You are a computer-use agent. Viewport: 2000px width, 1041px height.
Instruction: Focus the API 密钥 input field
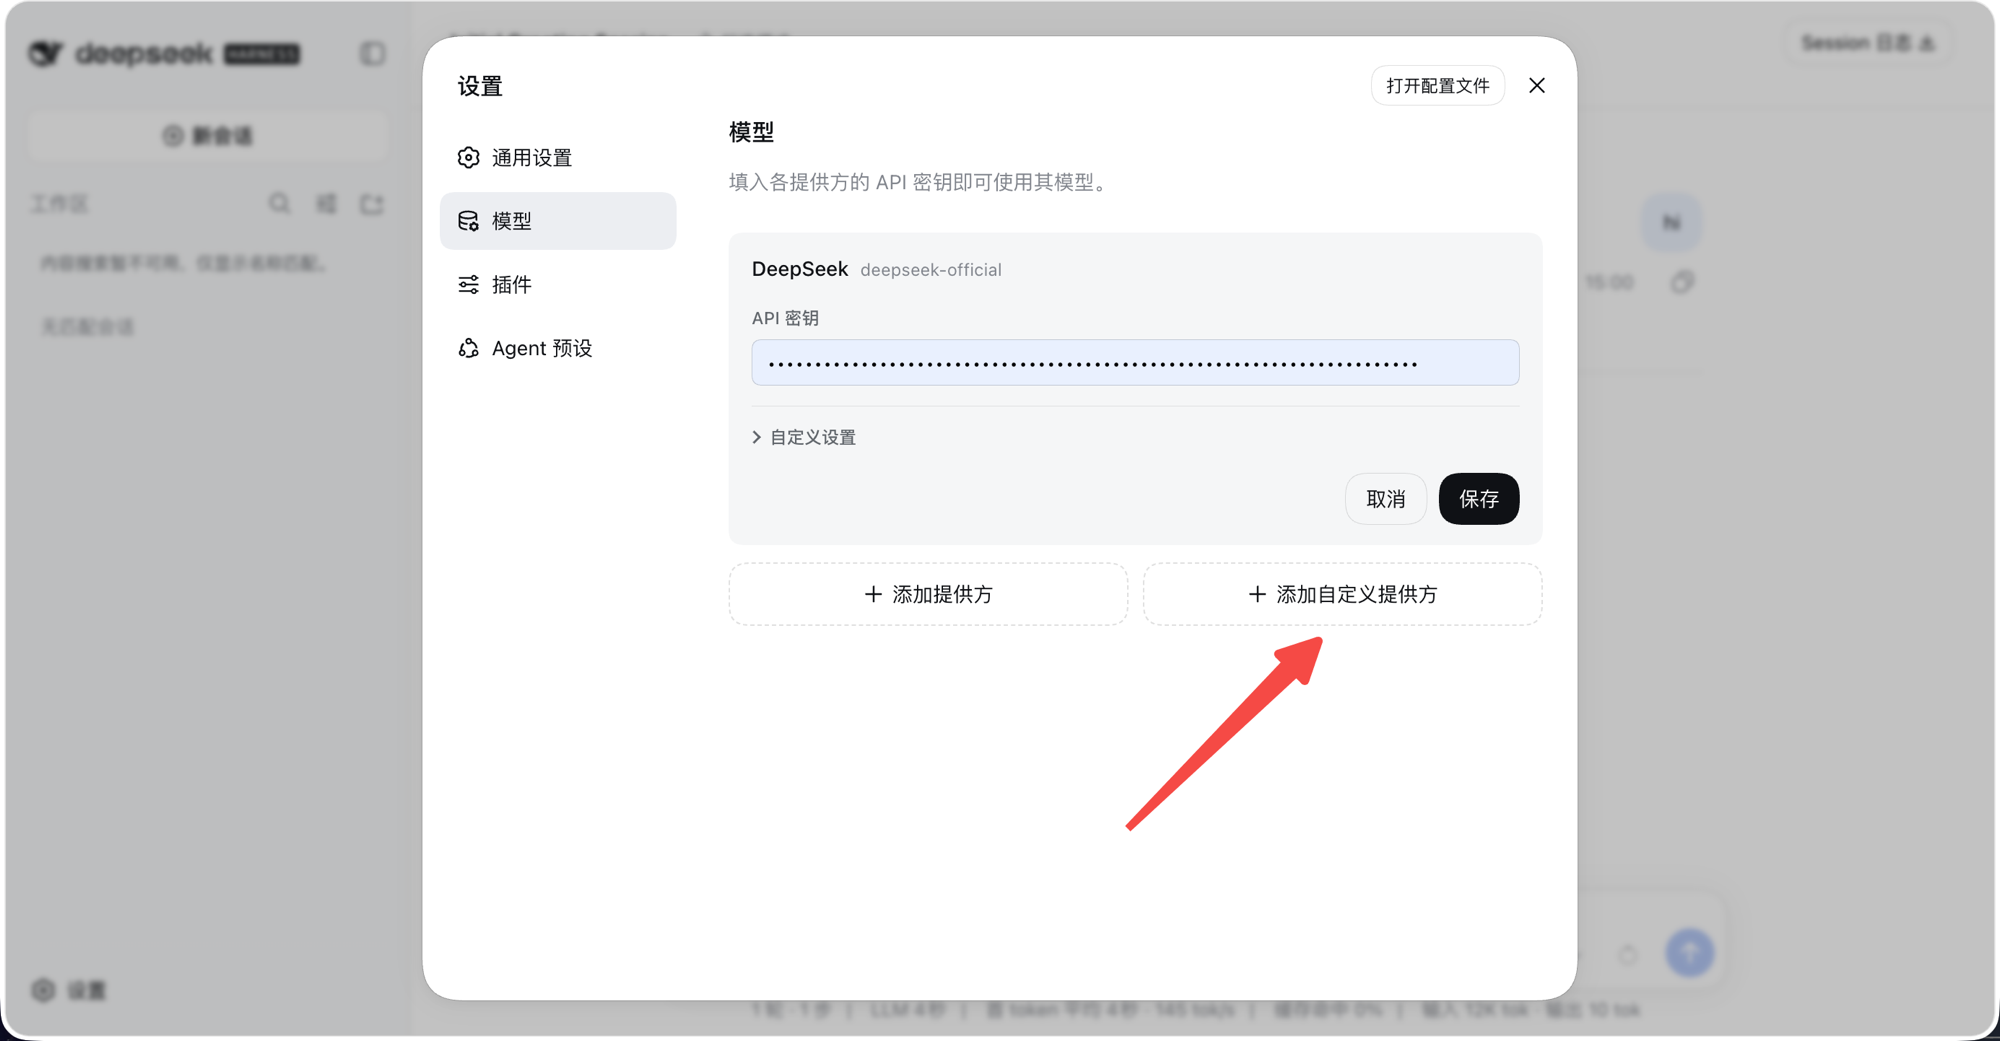point(1135,363)
